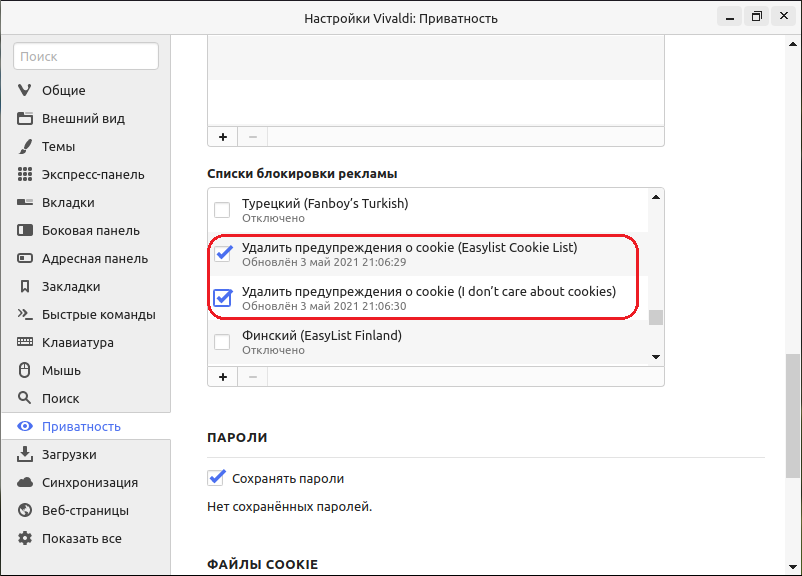
Task: Click the Мышь mouse icon
Action: click(x=25, y=370)
